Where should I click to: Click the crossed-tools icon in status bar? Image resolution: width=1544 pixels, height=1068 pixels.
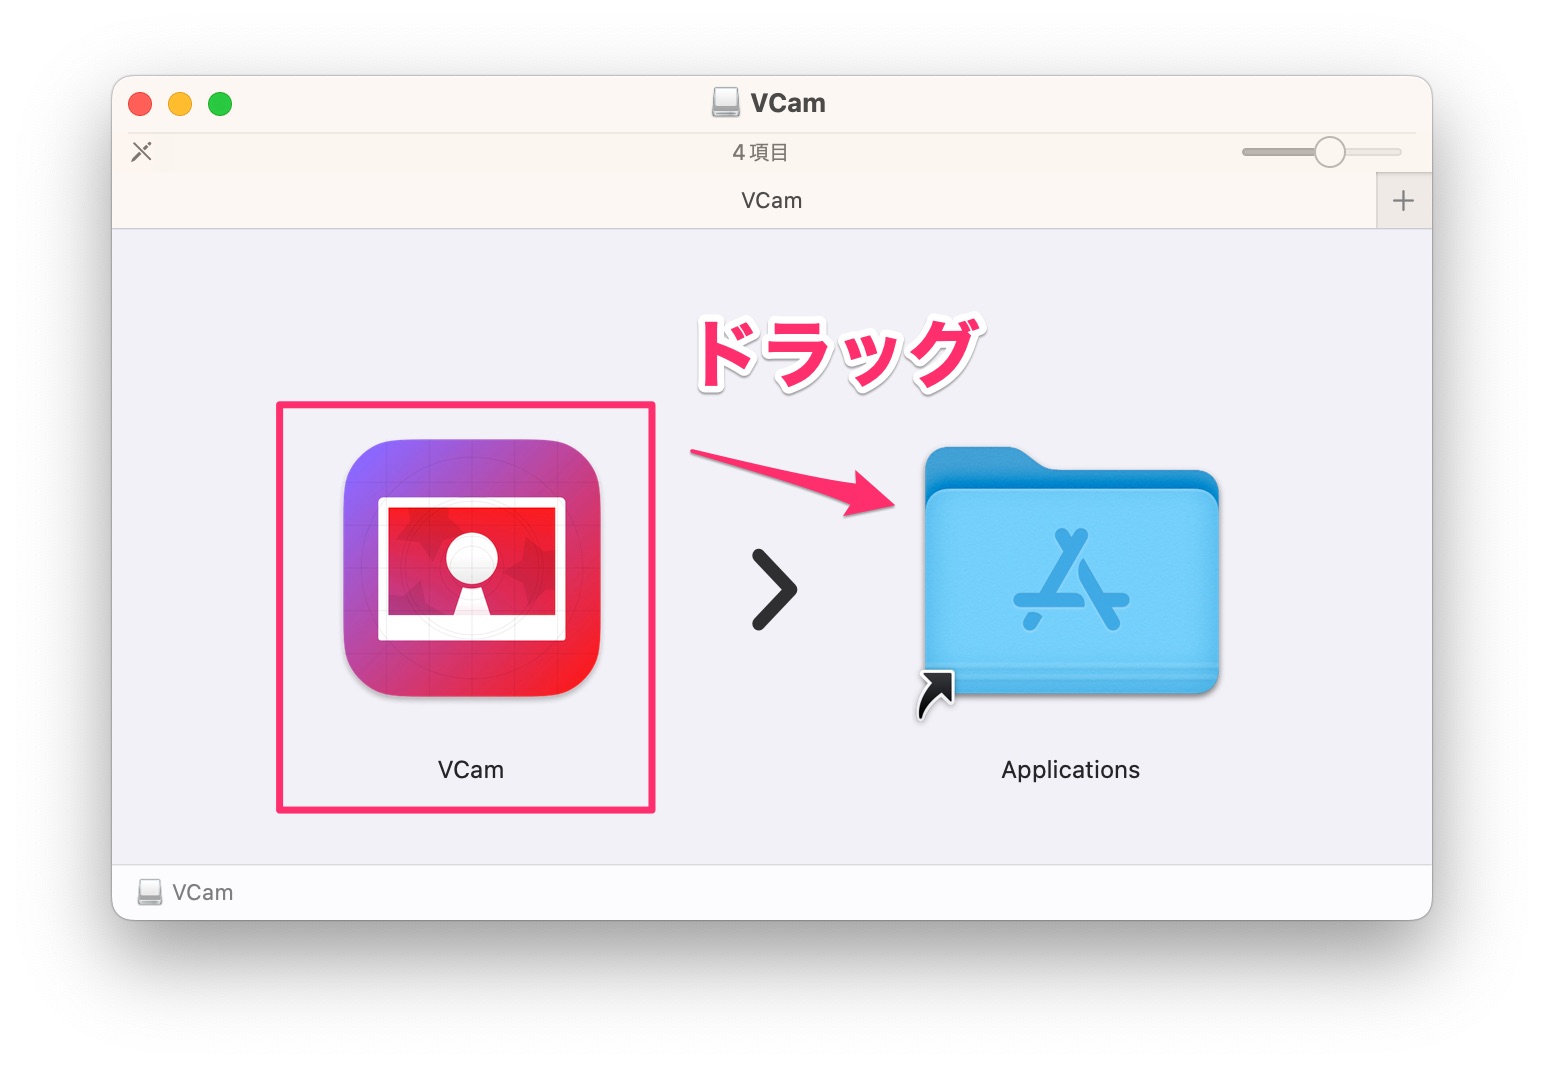click(142, 152)
